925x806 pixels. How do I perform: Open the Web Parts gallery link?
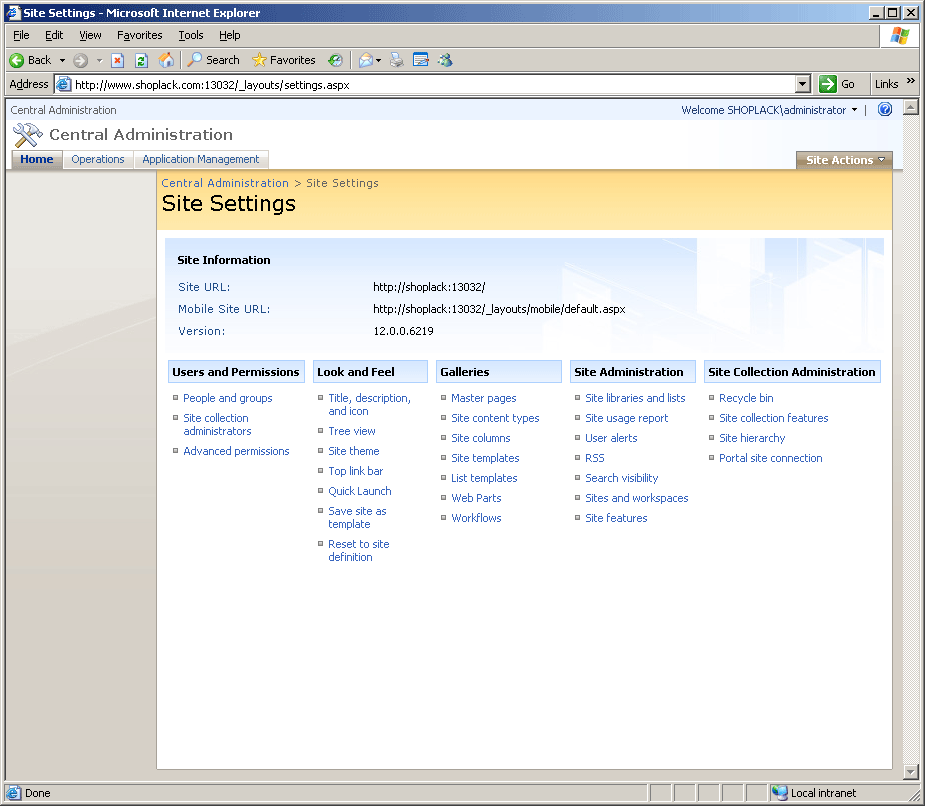click(476, 498)
